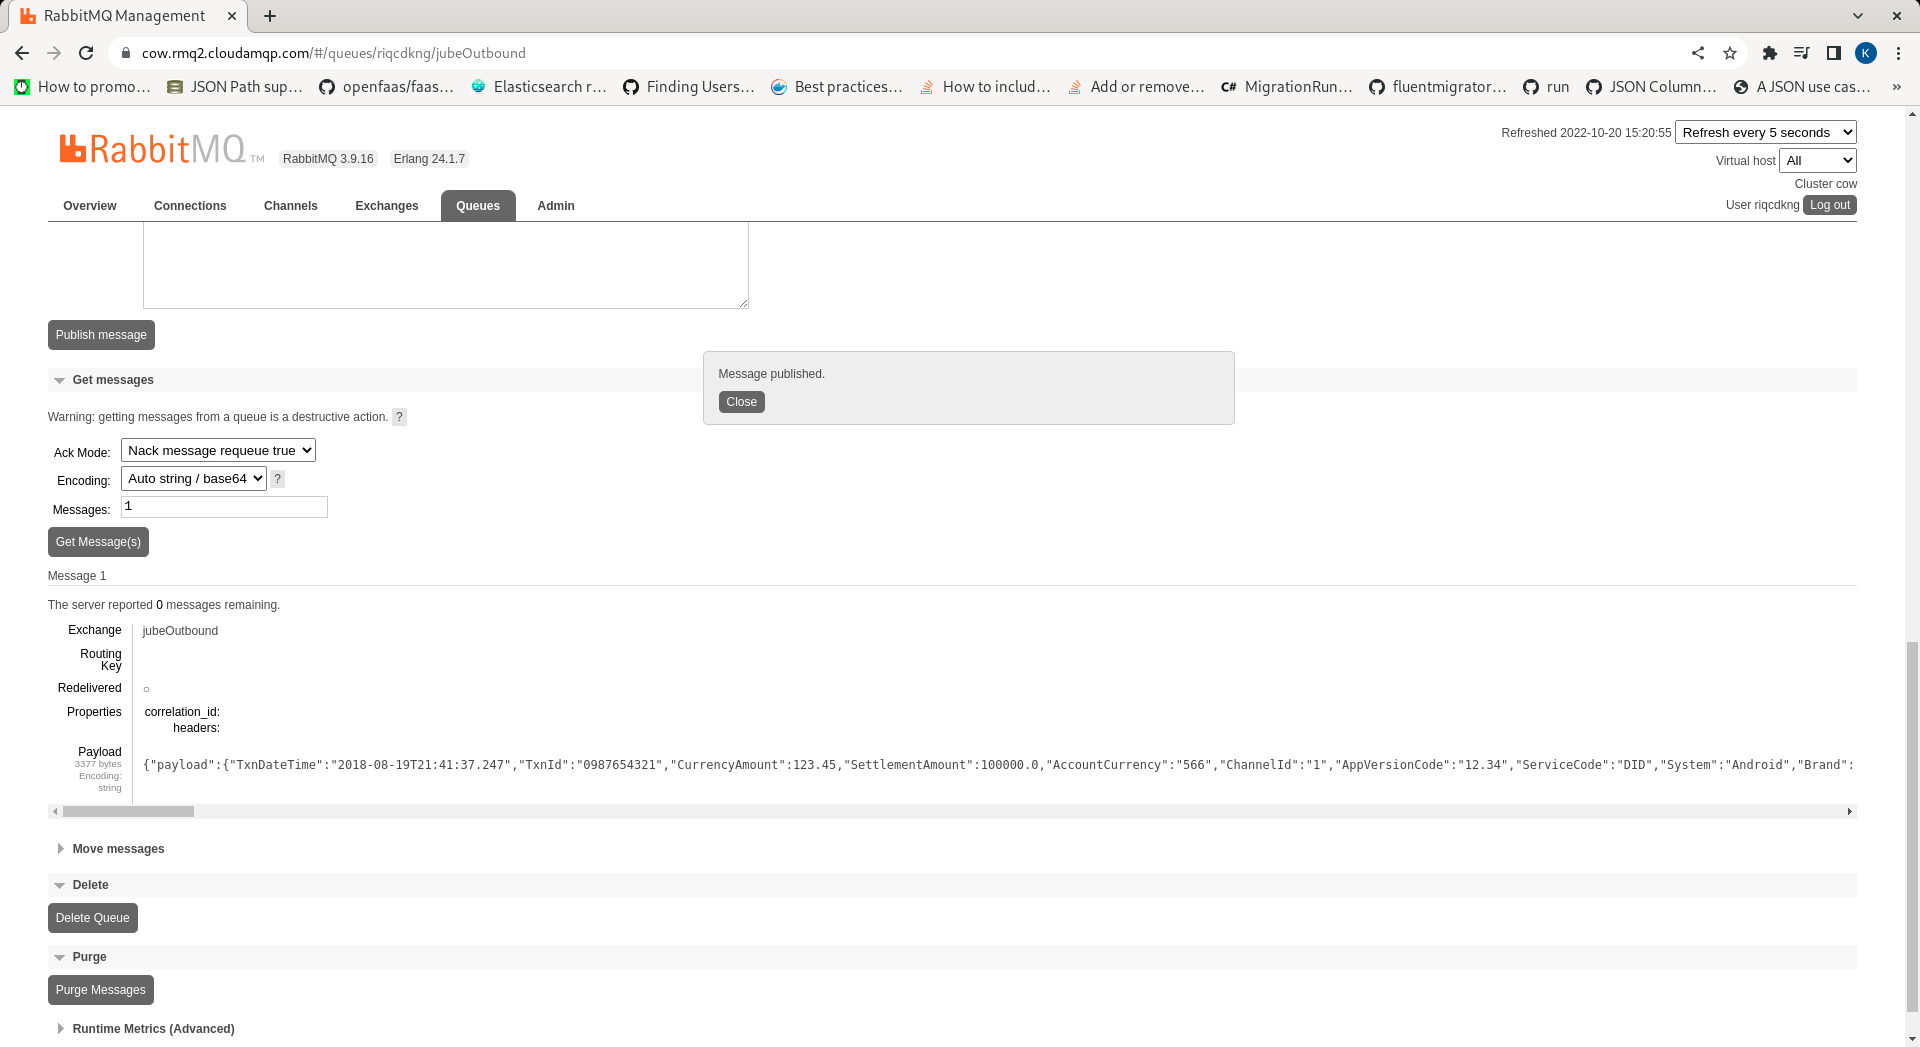Close the RabbitMQ Management tab
The width and height of the screenshot is (1920, 1047).
(x=232, y=16)
